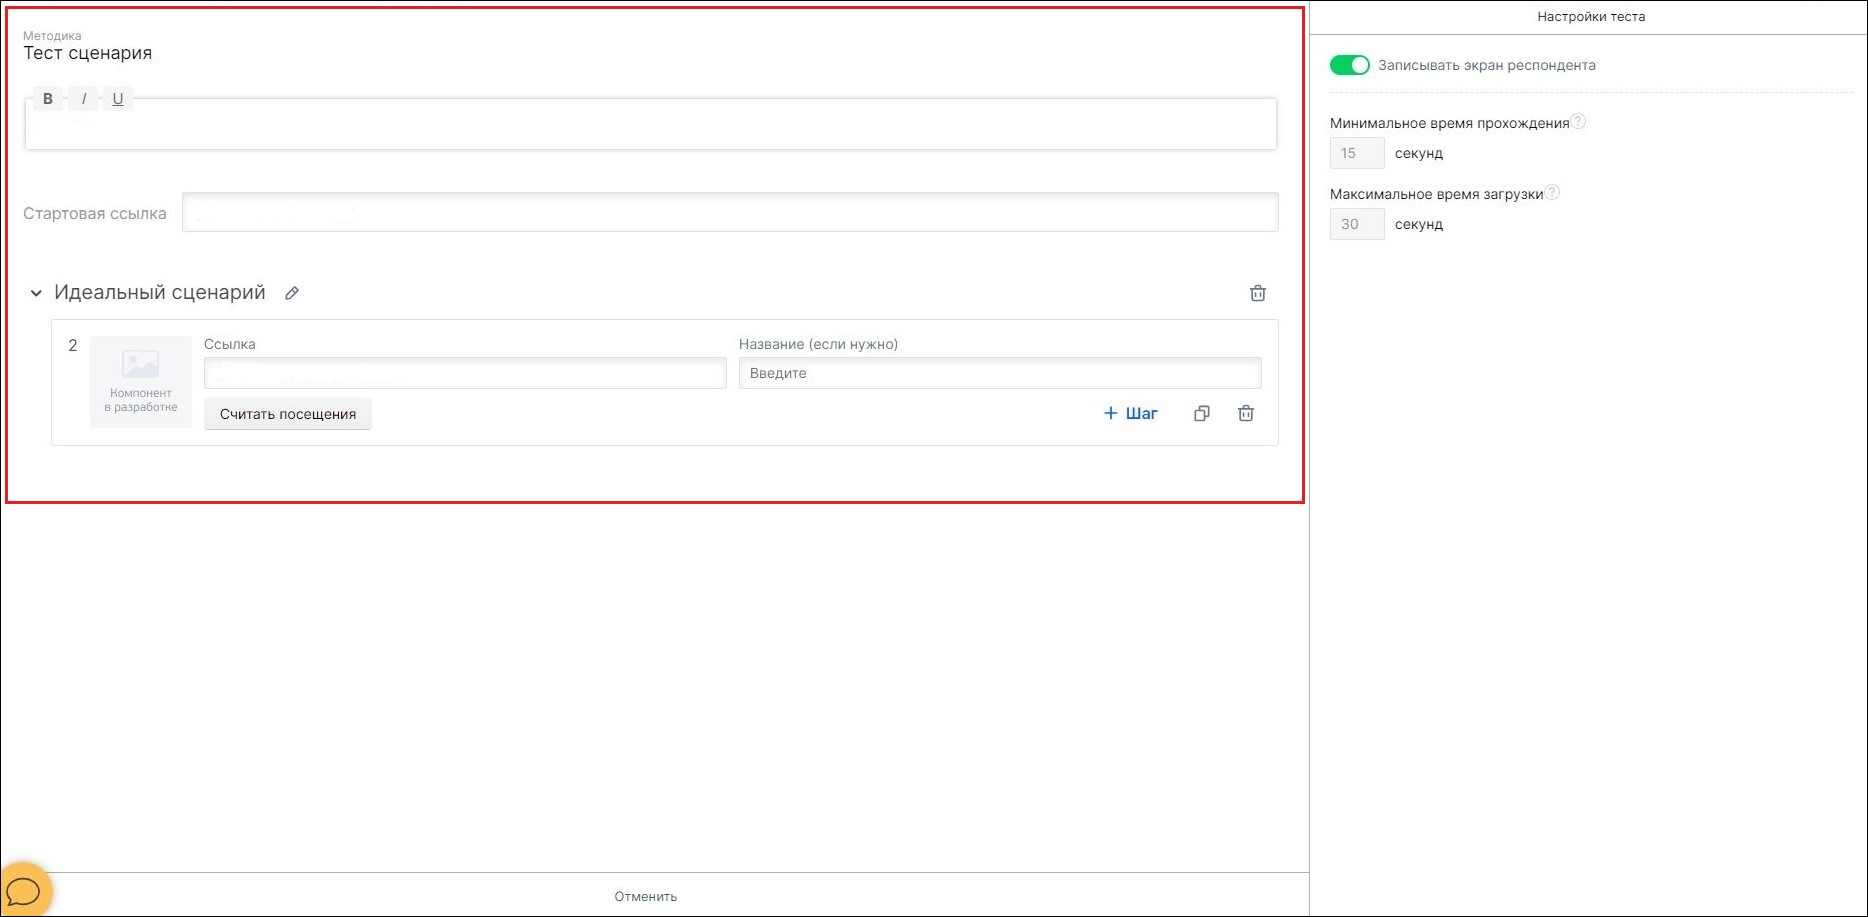Disable Записывать экран респондента toggle
This screenshot has height=917, width=1868.
1349,65
